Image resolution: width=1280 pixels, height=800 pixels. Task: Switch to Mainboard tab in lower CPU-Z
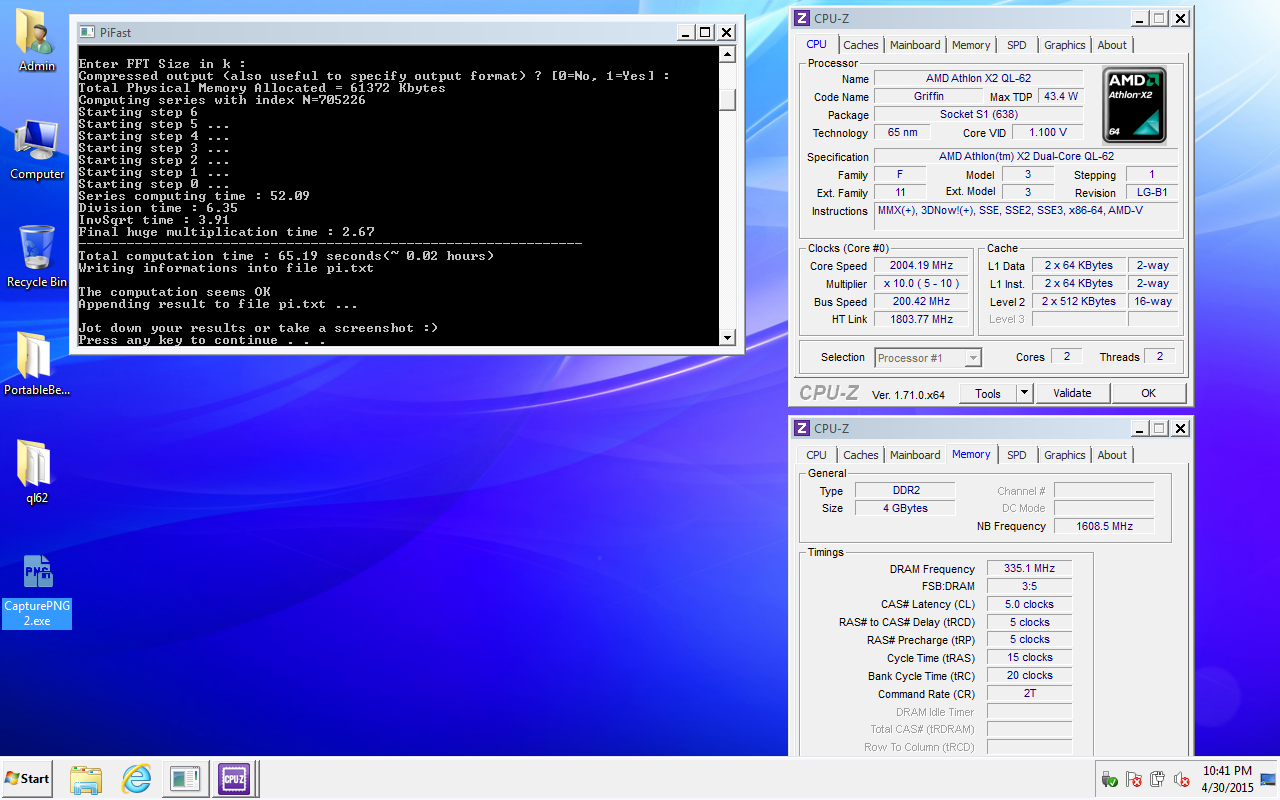pyautogui.click(x=915, y=455)
